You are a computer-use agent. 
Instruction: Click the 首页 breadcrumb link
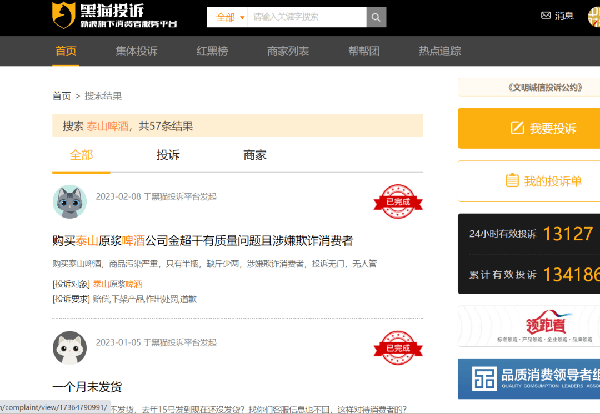pyautogui.click(x=61, y=96)
